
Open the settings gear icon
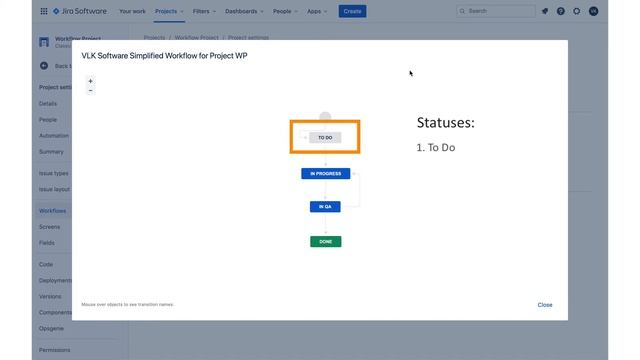577,11
